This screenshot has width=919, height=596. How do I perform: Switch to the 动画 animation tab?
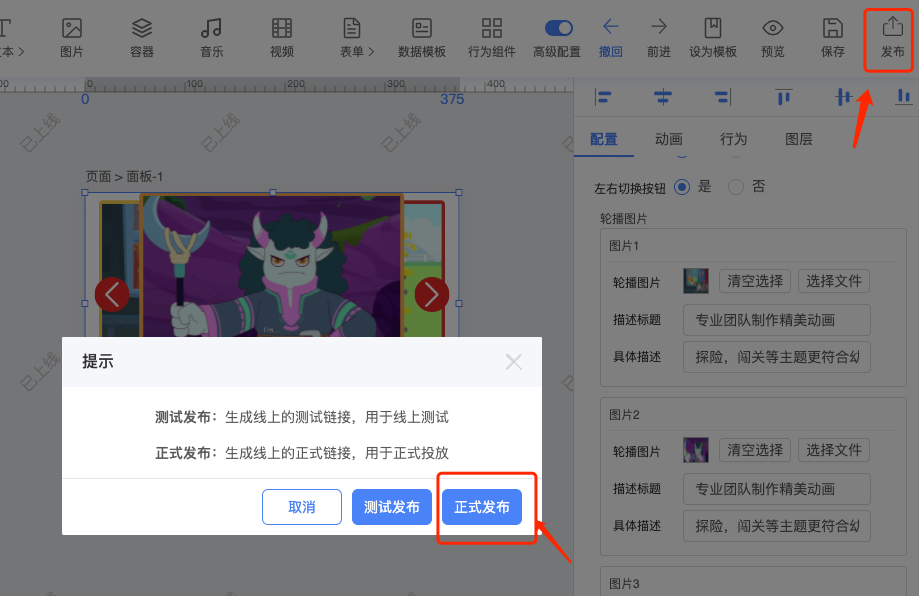tap(668, 140)
